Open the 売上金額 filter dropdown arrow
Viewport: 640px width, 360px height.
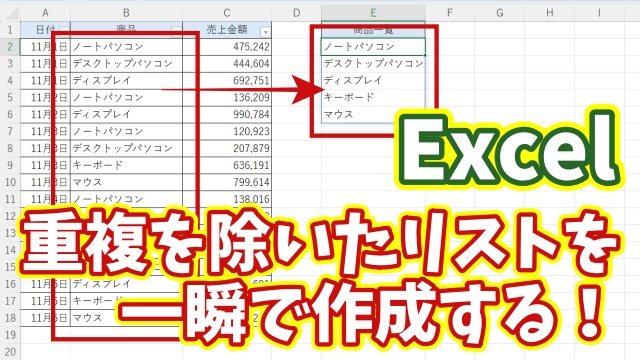tap(266, 31)
